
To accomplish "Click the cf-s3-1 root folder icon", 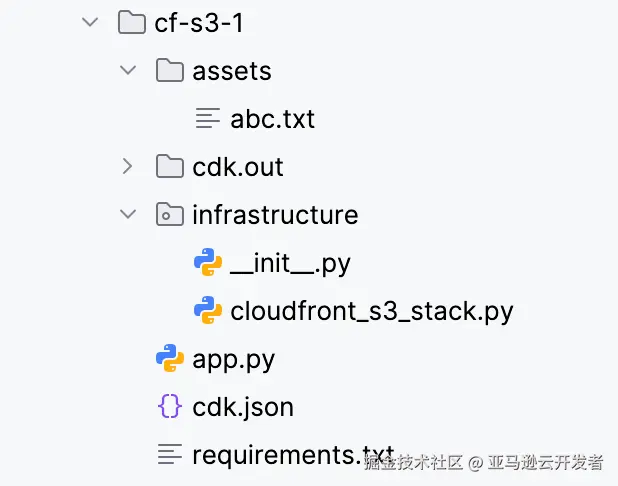I will tap(131, 23).
